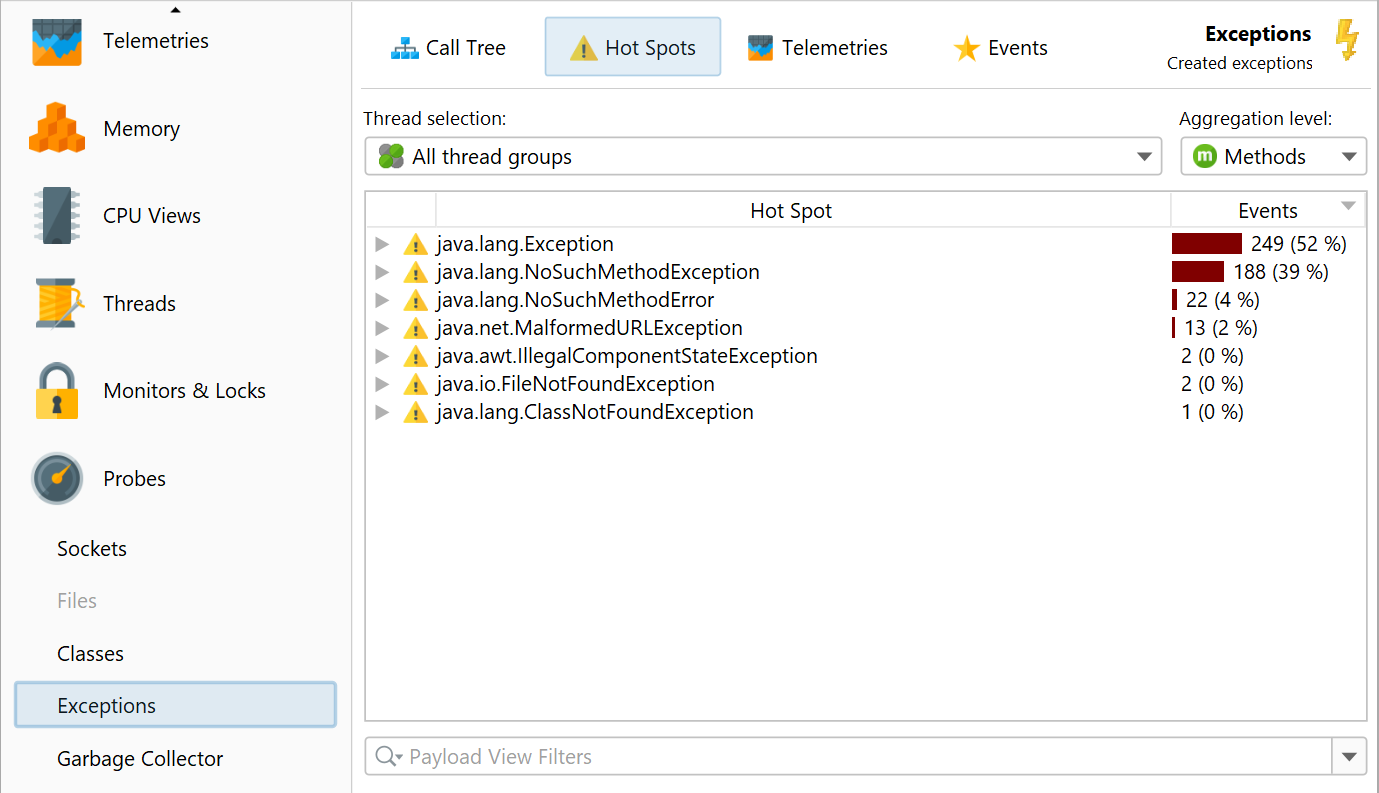Open CPU Views chip icon
The height and width of the screenshot is (793, 1379).
tap(56, 216)
